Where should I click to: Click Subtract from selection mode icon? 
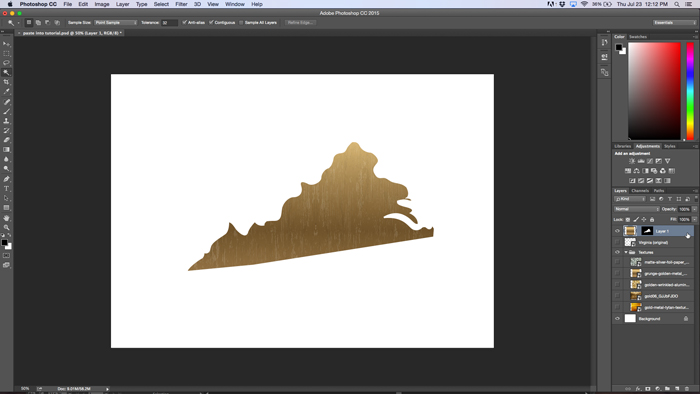click(48, 22)
